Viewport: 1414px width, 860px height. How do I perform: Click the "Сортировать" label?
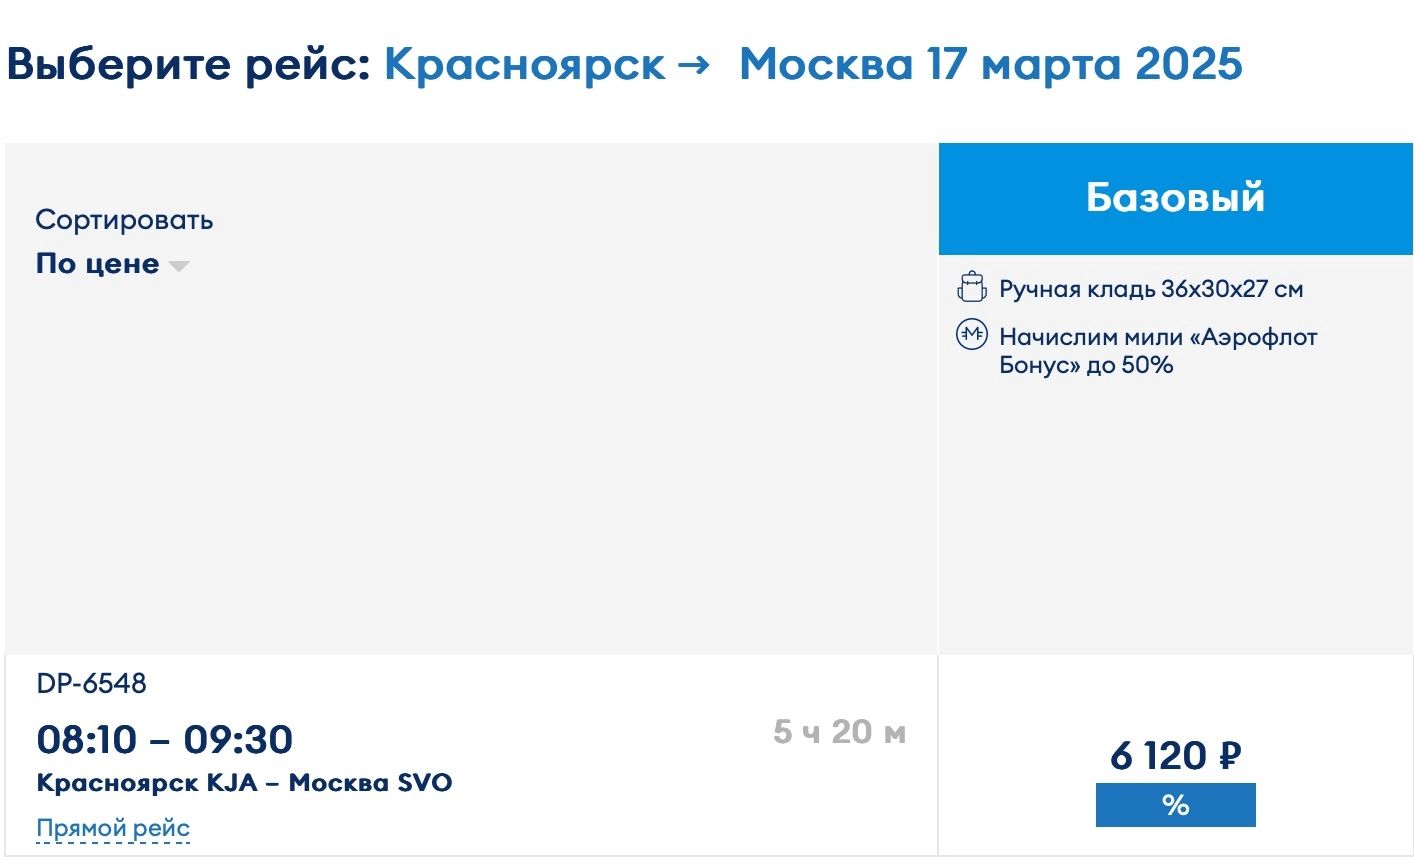[x=124, y=220]
